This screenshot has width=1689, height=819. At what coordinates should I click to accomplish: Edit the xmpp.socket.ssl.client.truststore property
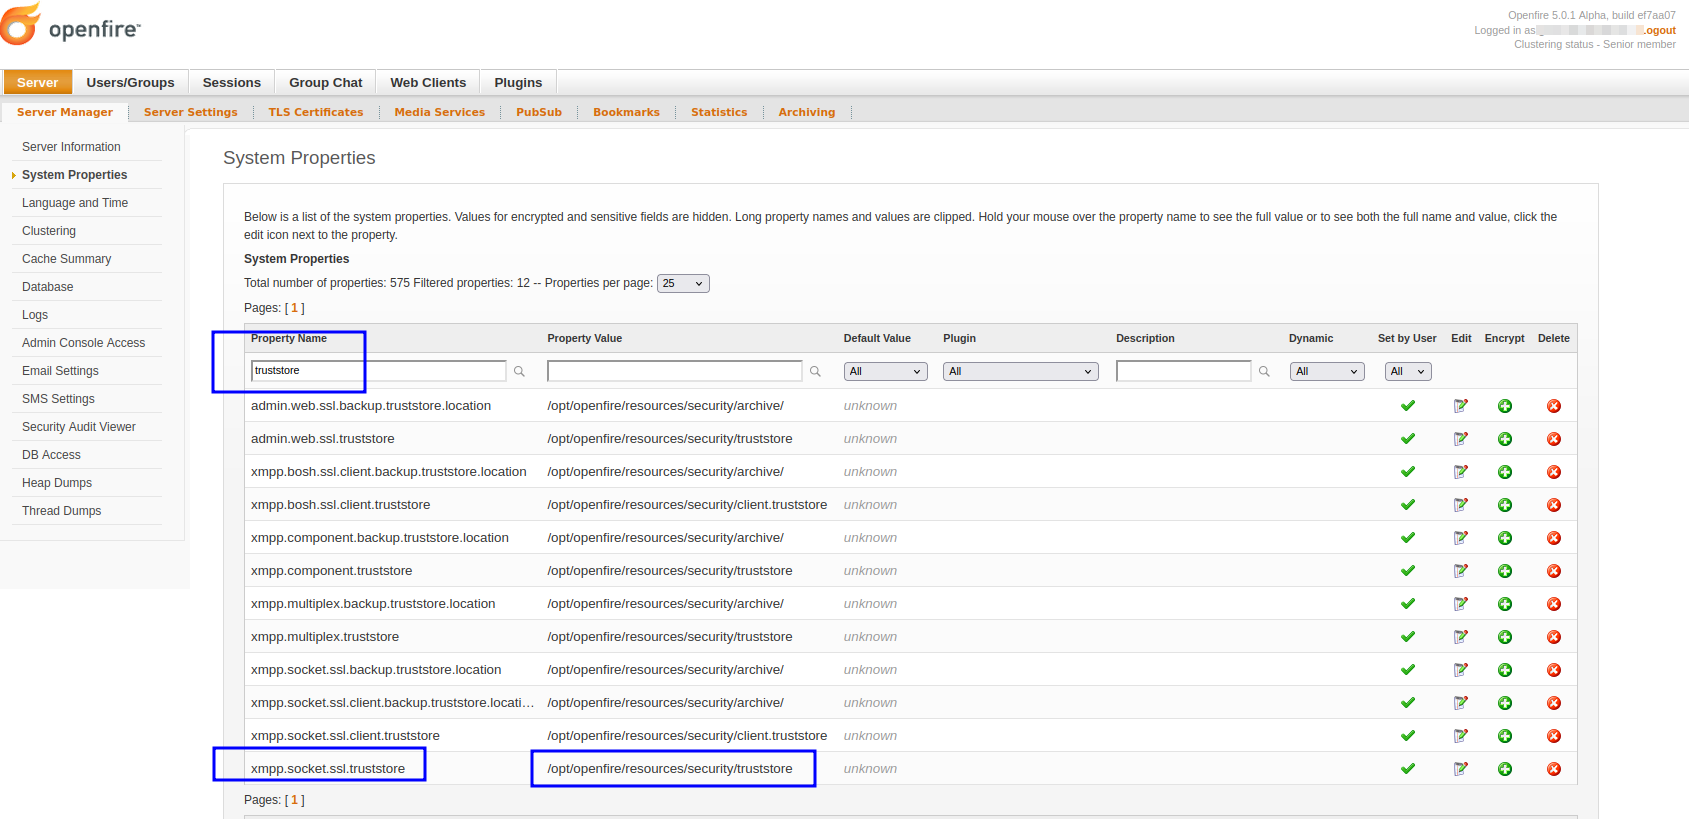(1461, 736)
